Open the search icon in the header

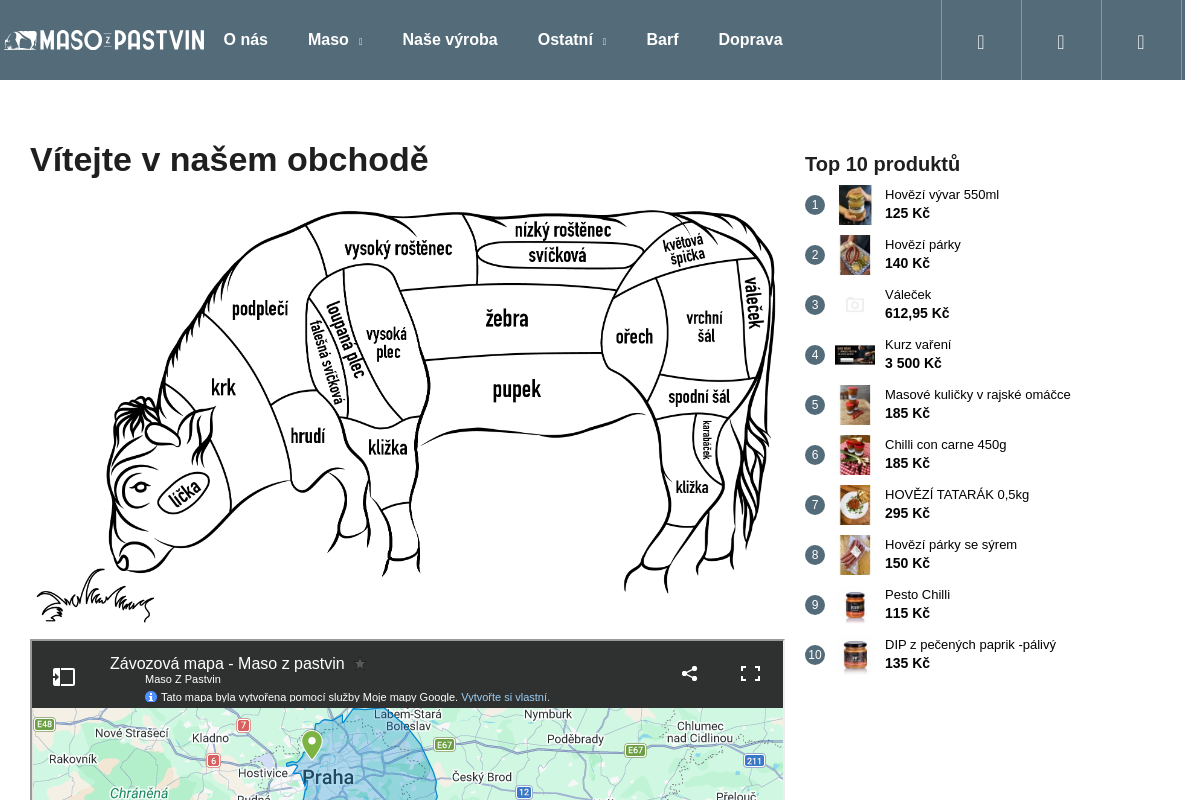[980, 40]
